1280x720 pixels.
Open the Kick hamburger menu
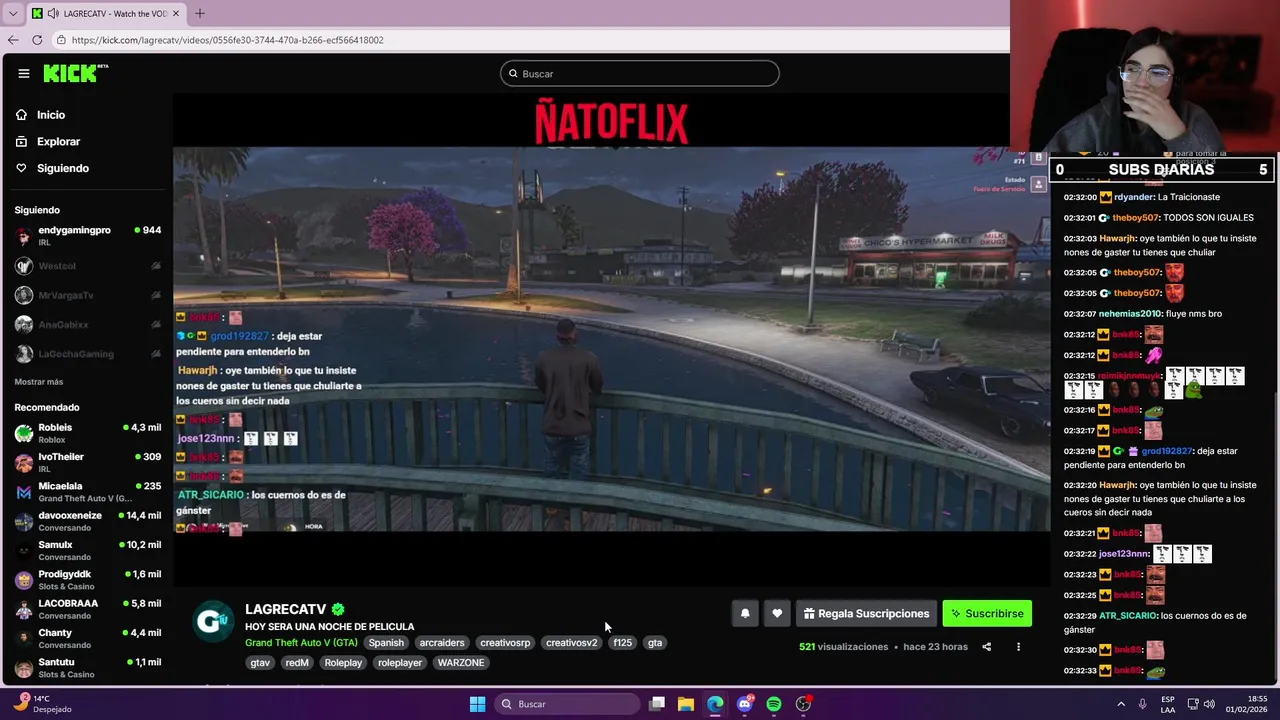[x=23, y=73]
